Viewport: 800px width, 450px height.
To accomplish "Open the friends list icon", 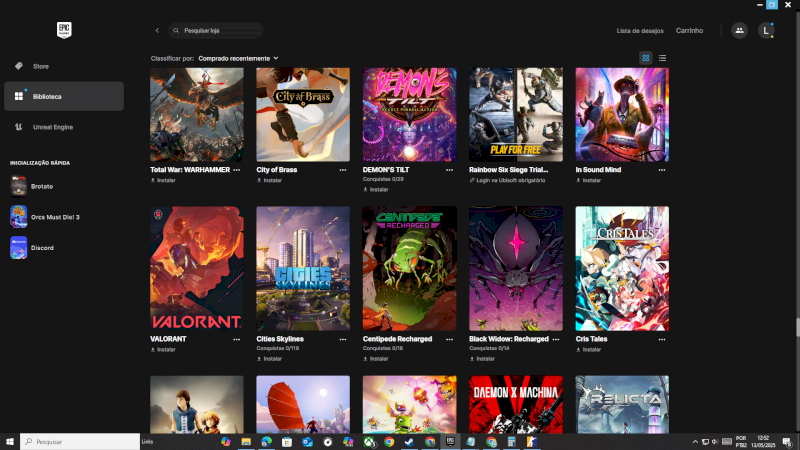I will pos(739,31).
